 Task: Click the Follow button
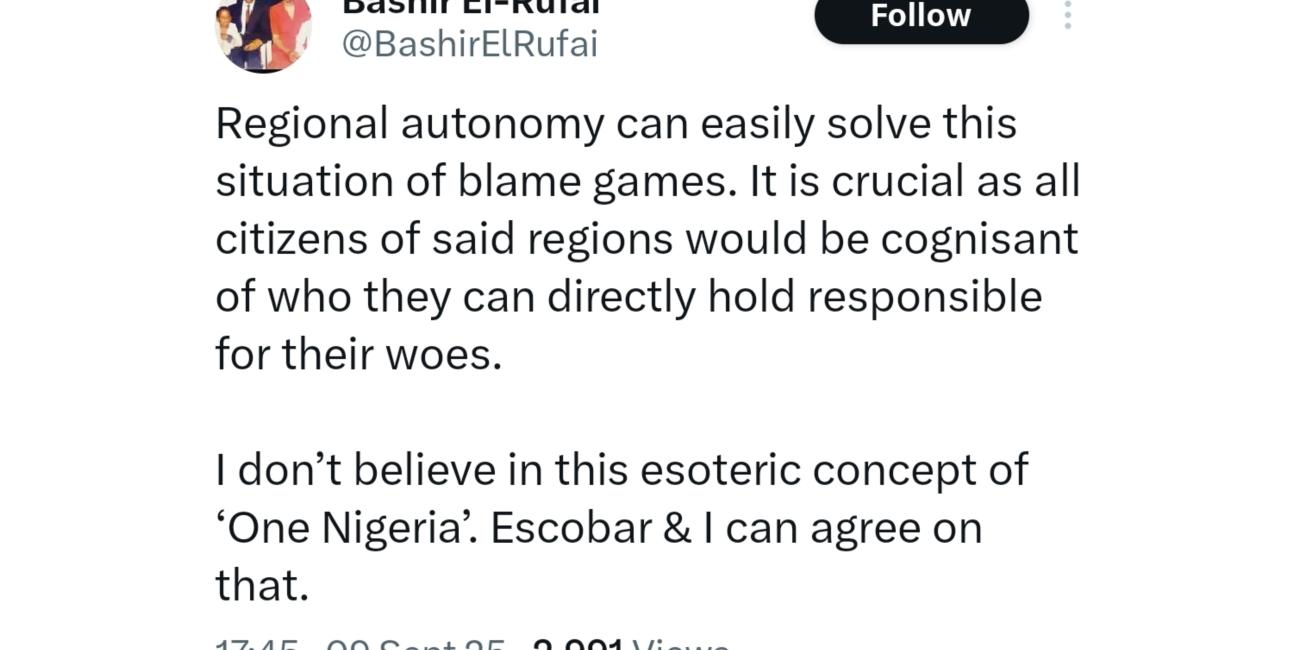[921, 17]
